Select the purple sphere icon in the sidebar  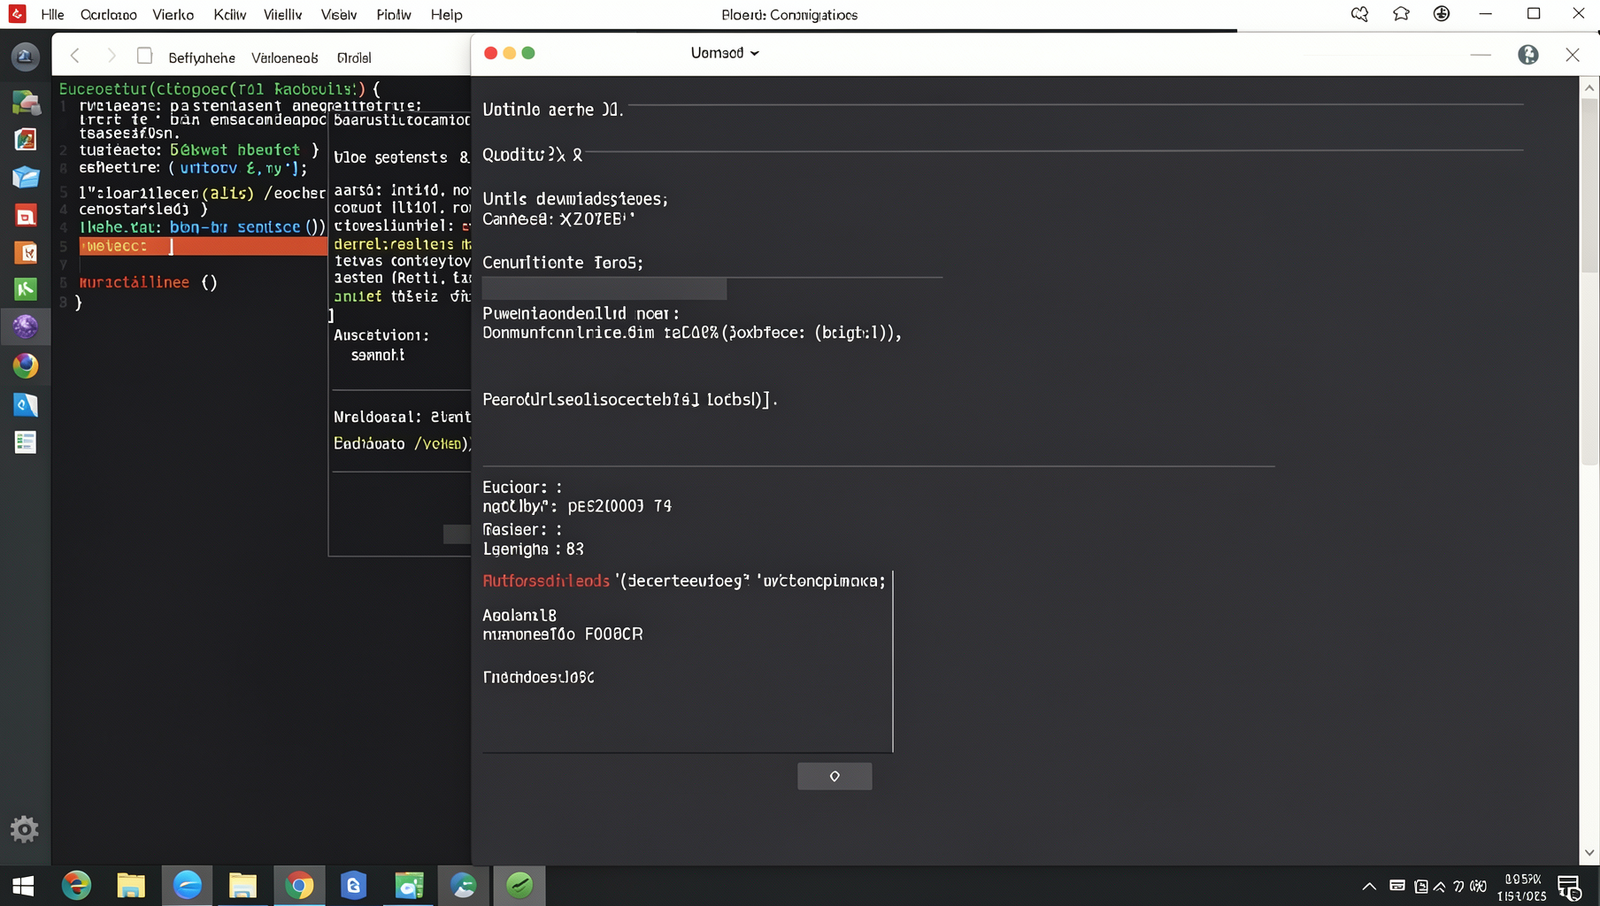(x=25, y=326)
